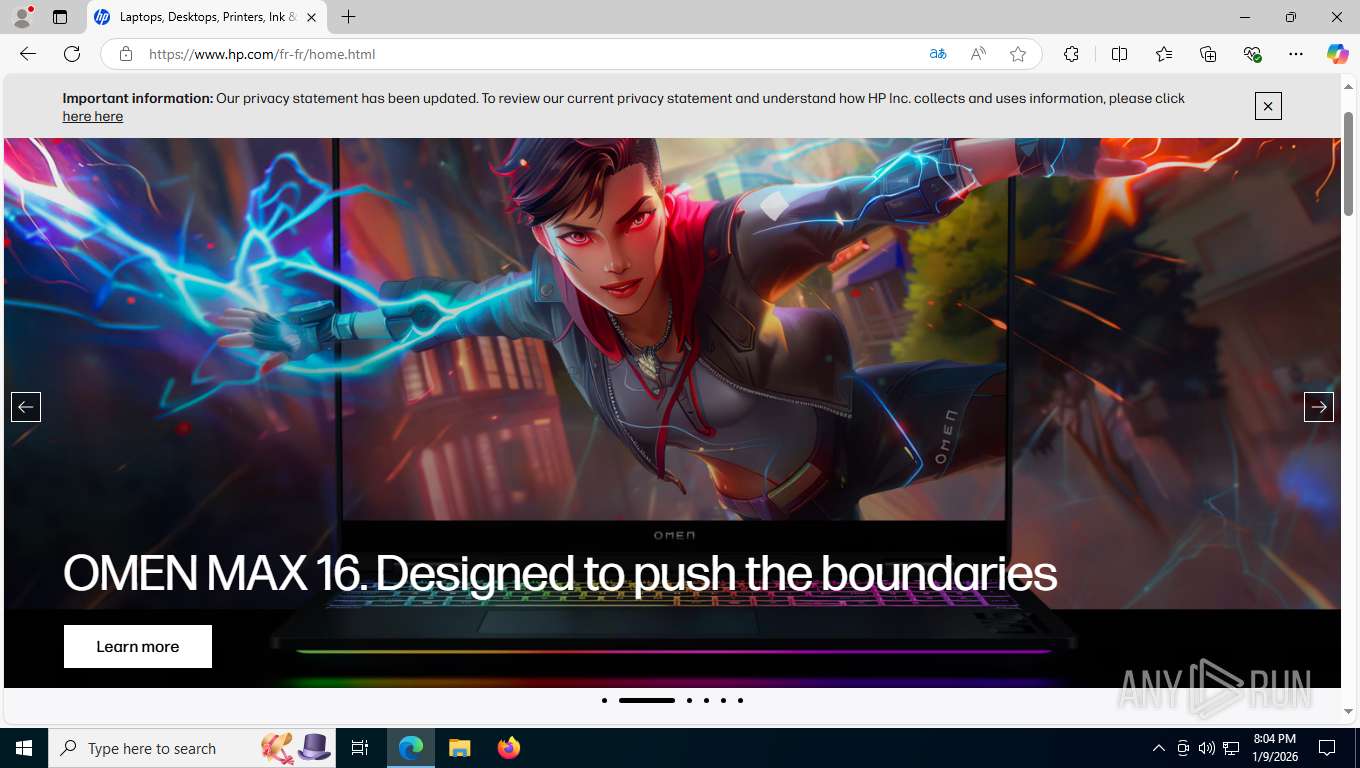Start Read Aloud in address bar
Image resolution: width=1360 pixels, height=768 pixels.
coord(978,54)
